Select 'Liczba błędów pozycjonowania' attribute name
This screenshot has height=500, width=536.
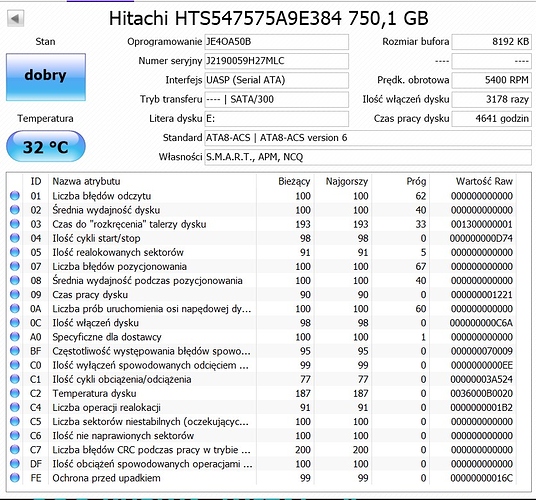pos(119,266)
